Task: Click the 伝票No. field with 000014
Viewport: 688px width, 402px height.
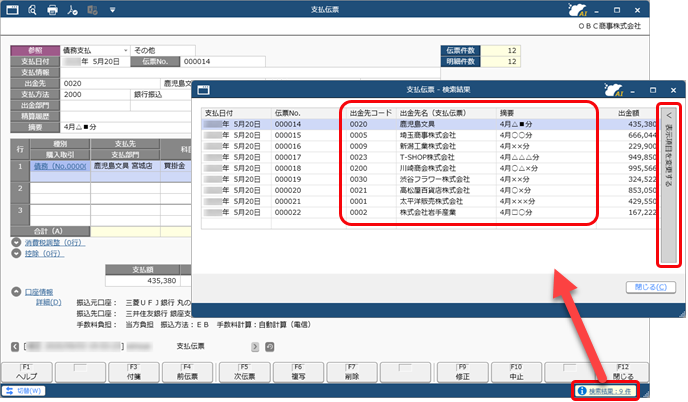Action: click(x=222, y=61)
